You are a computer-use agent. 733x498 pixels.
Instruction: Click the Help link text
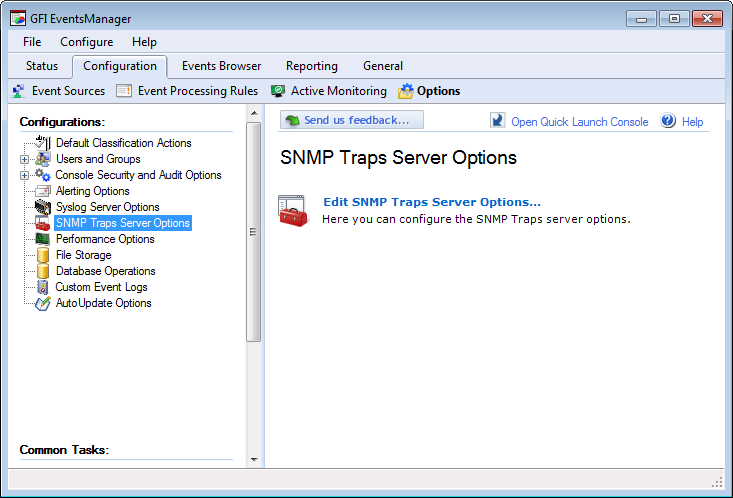692,122
